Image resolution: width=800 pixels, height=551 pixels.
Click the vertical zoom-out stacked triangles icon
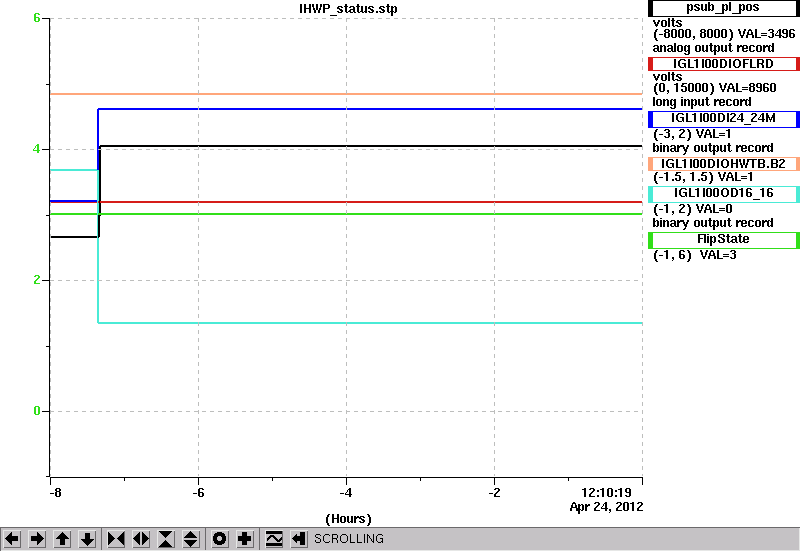coord(191,539)
